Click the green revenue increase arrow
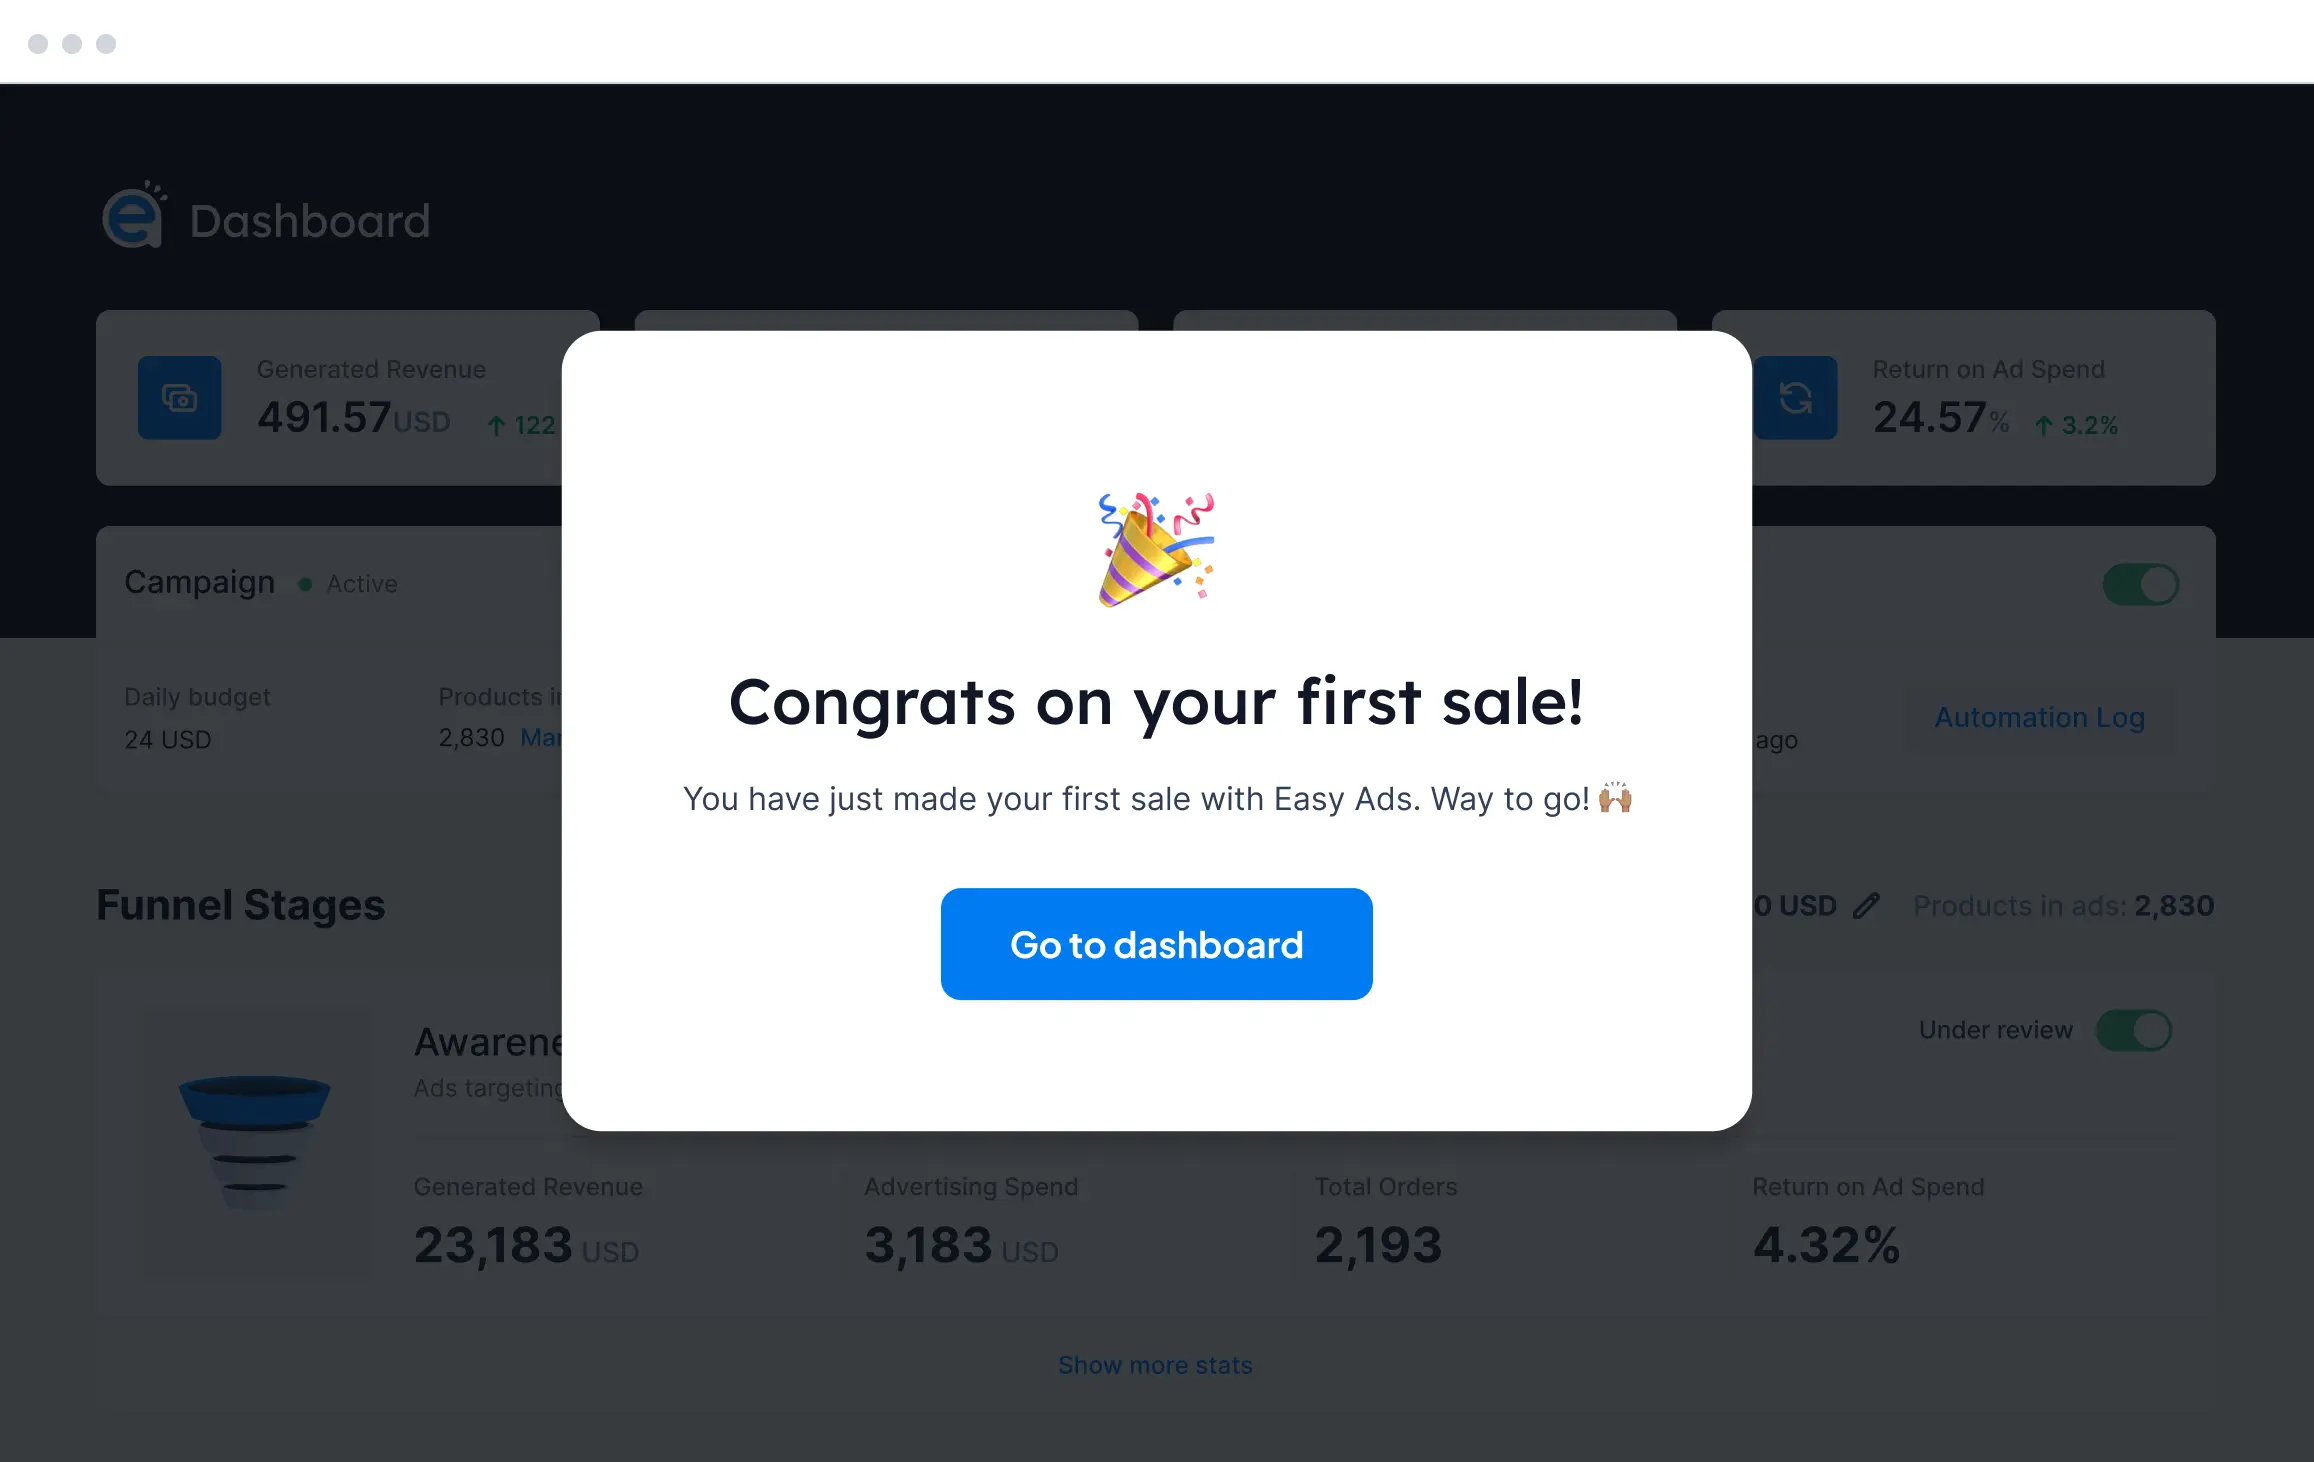2314x1462 pixels. [x=496, y=426]
